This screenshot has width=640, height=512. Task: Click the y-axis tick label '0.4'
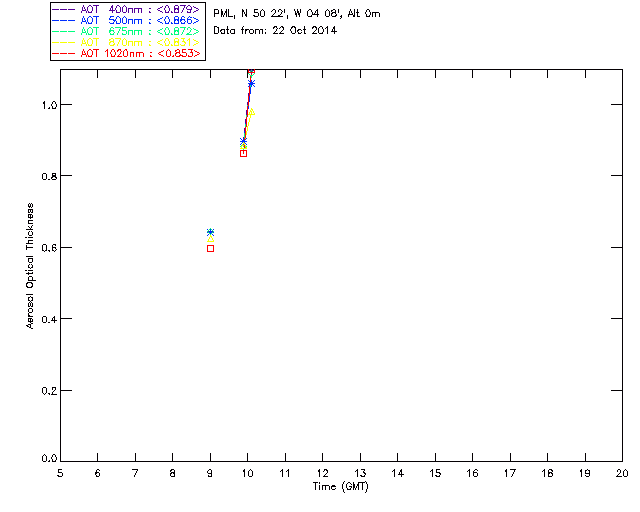point(49,319)
